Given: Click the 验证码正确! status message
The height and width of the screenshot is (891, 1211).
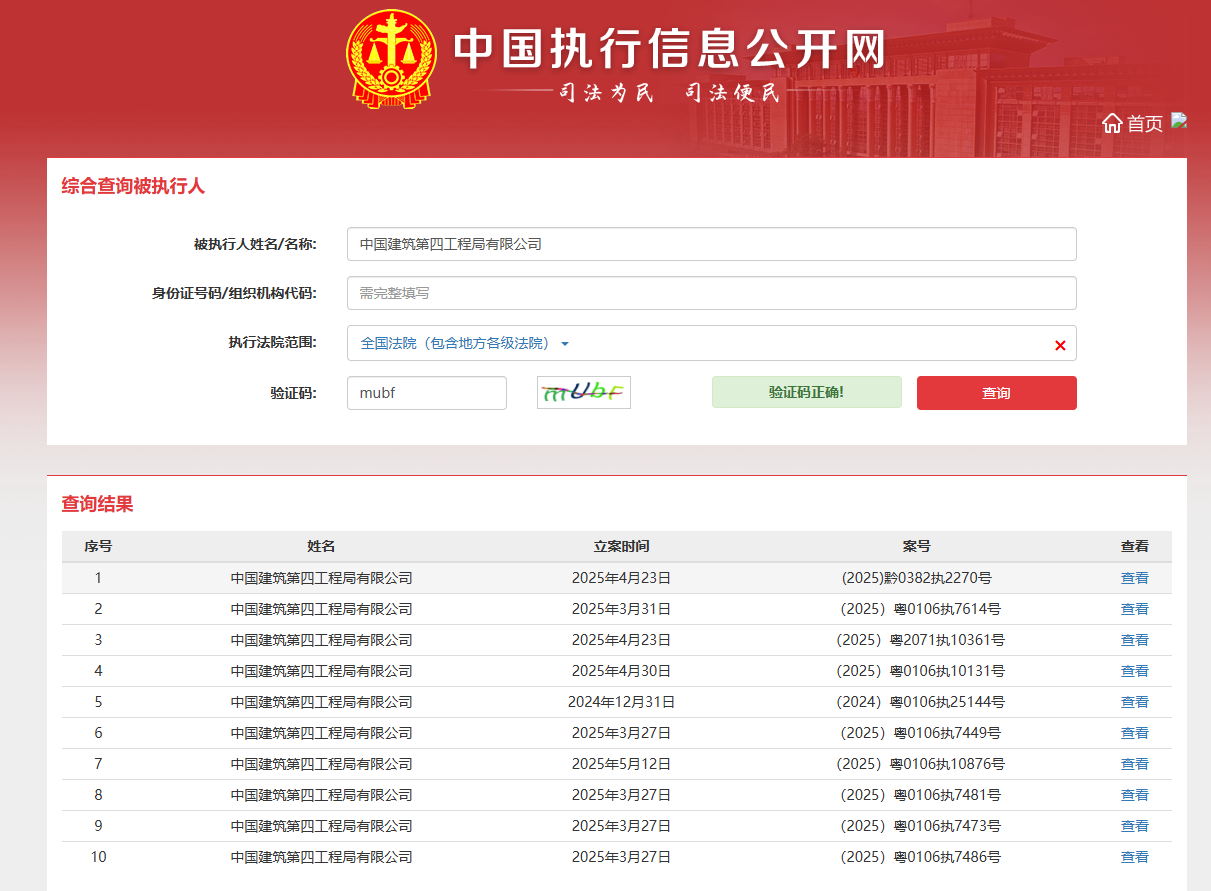Looking at the screenshot, I should tap(807, 392).
